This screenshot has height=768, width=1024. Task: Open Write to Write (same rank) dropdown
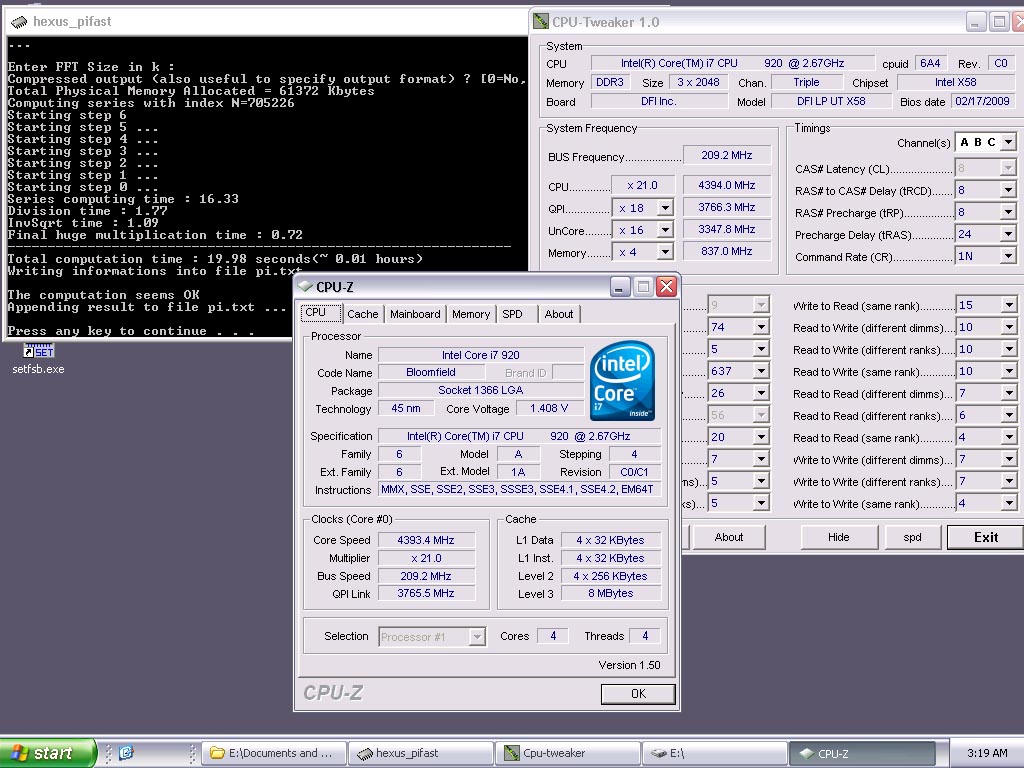(1010, 504)
